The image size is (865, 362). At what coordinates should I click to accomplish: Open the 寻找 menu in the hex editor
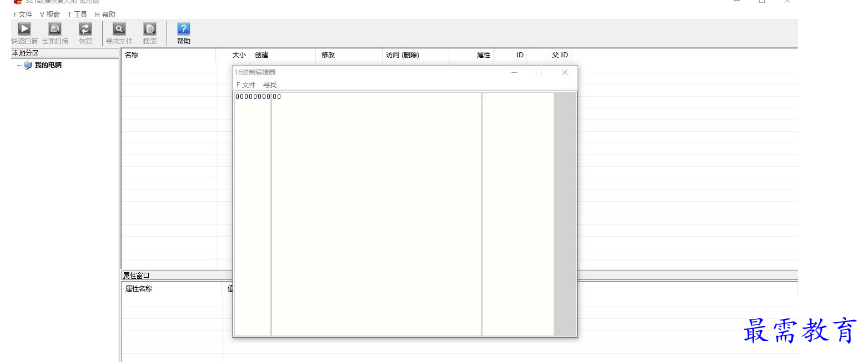(x=270, y=85)
